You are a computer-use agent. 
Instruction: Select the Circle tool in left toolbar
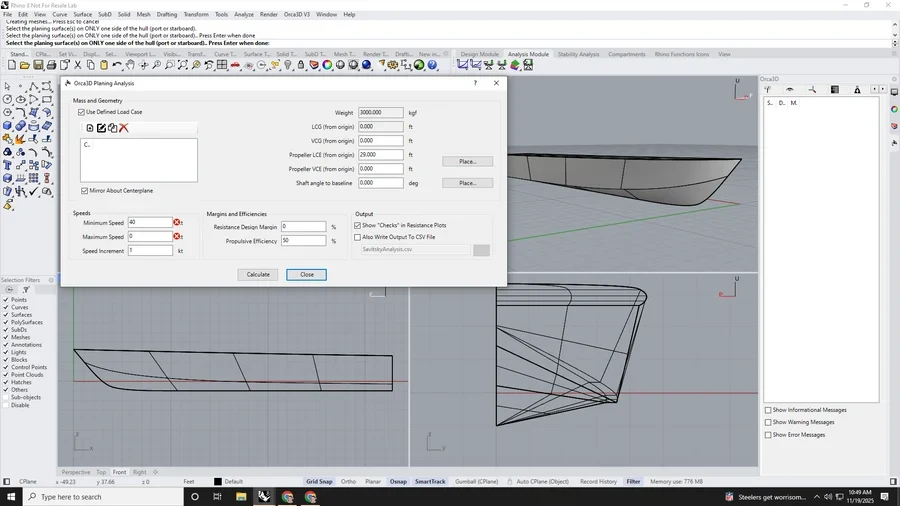(7, 100)
